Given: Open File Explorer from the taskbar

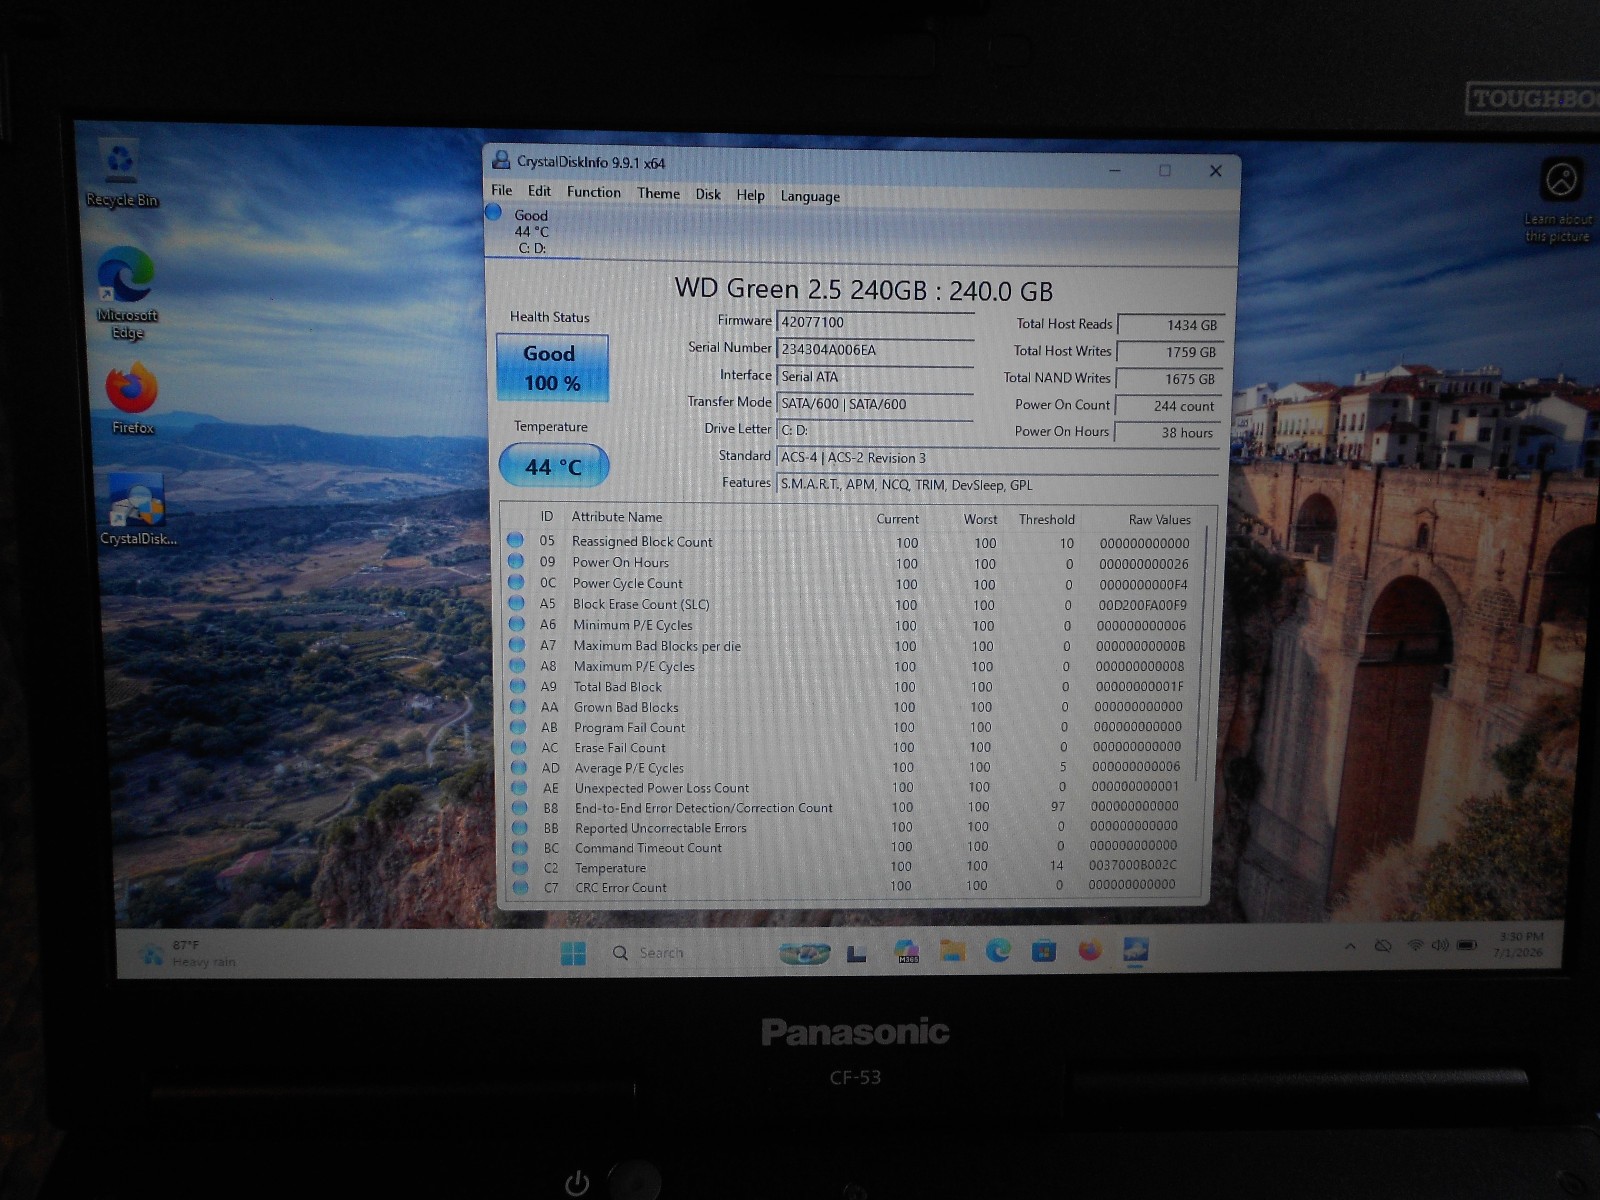Looking at the screenshot, I should pos(952,951).
